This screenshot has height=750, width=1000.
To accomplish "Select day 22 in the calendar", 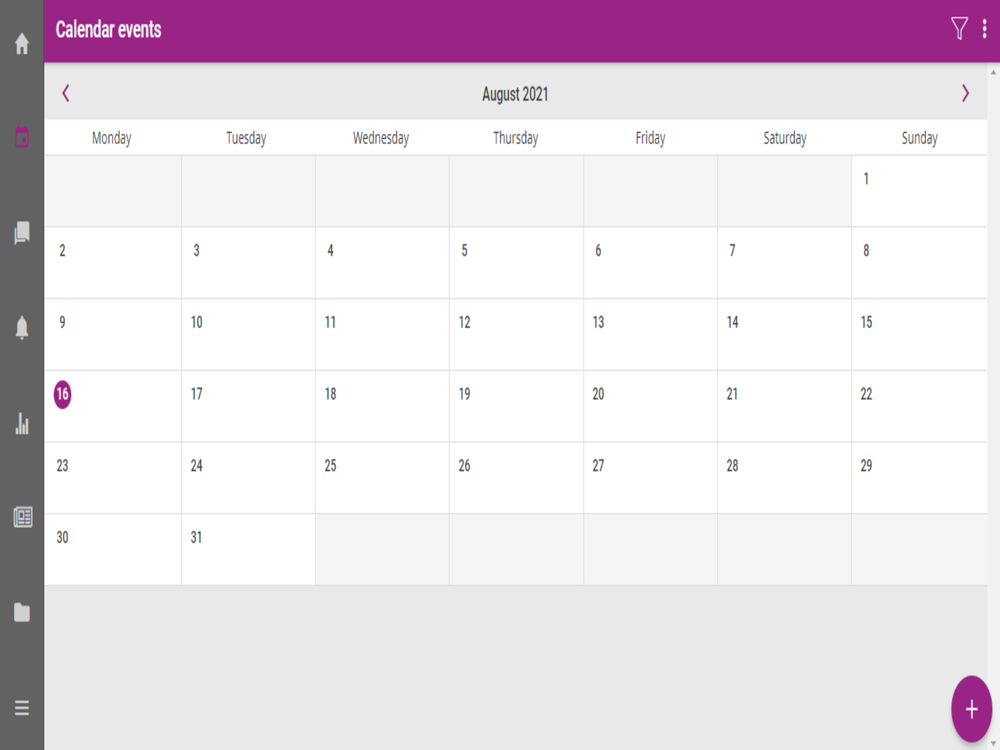I will click(x=919, y=406).
